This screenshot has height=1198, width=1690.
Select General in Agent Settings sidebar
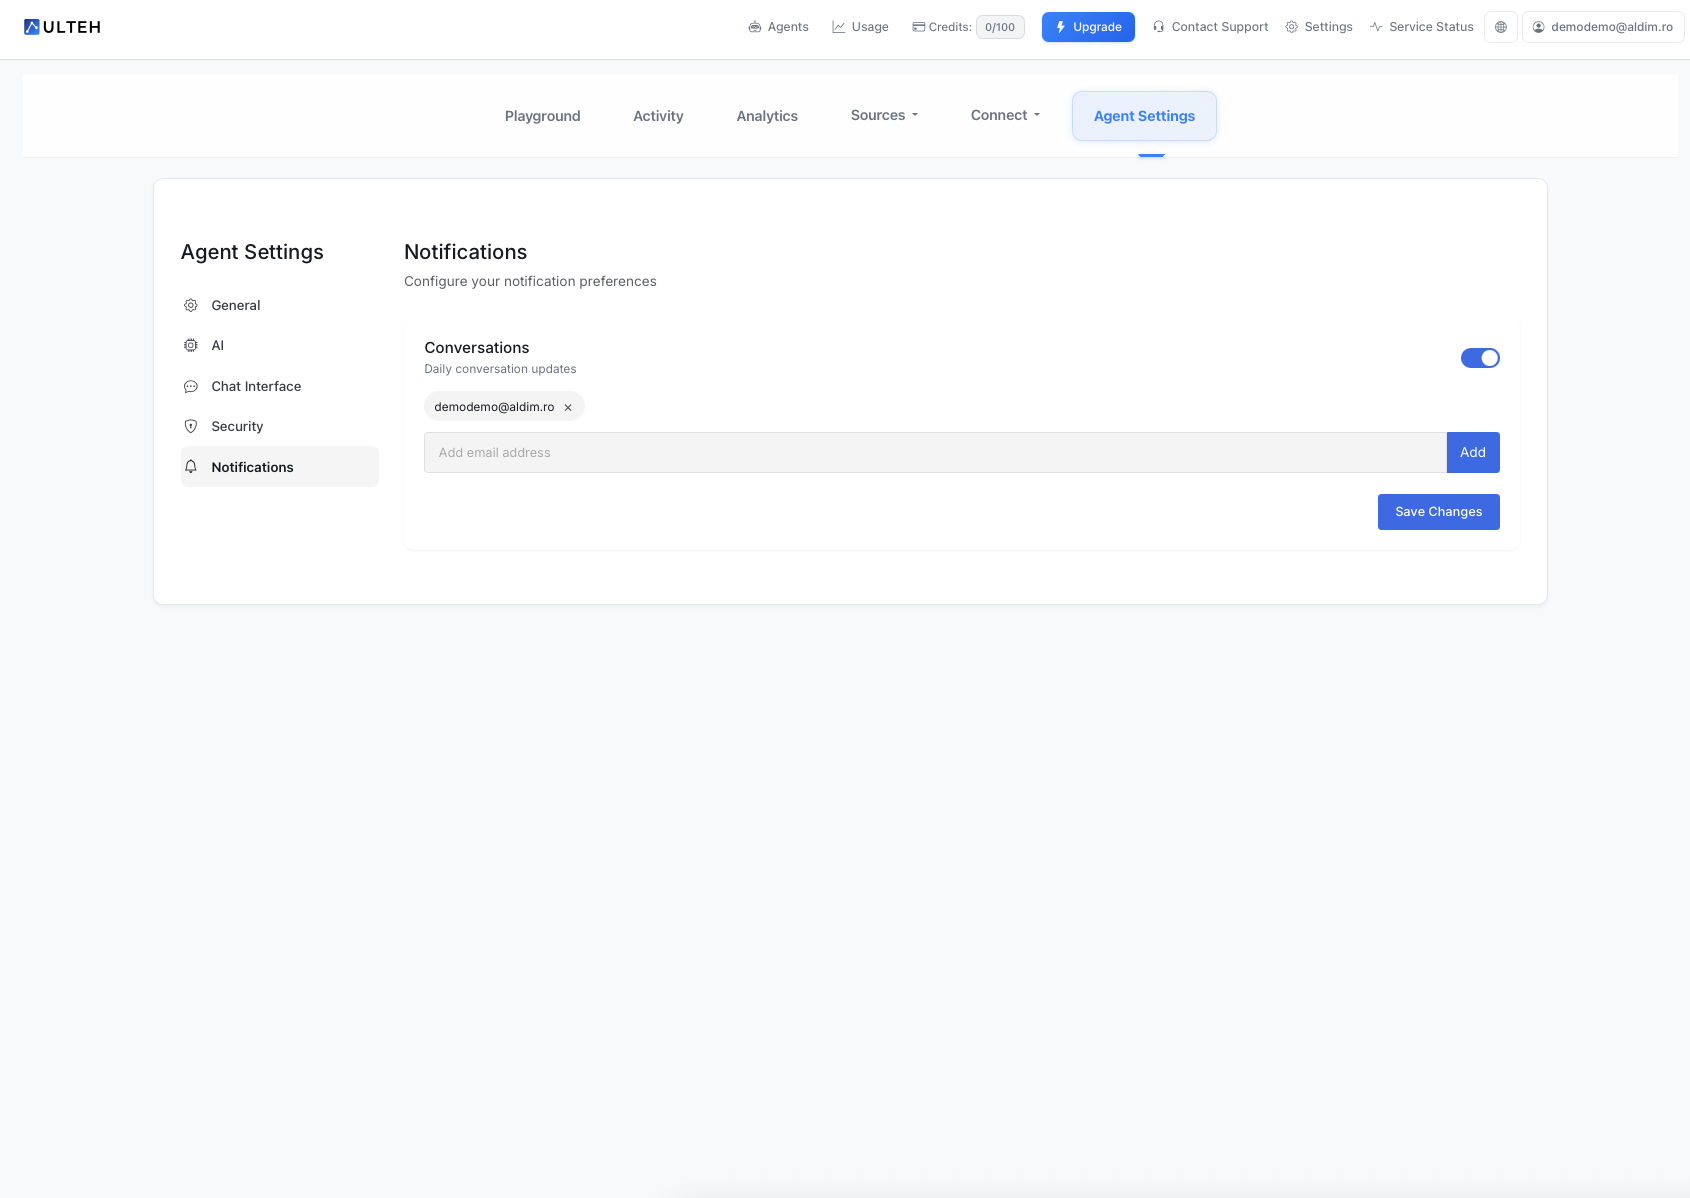click(236, 306)
